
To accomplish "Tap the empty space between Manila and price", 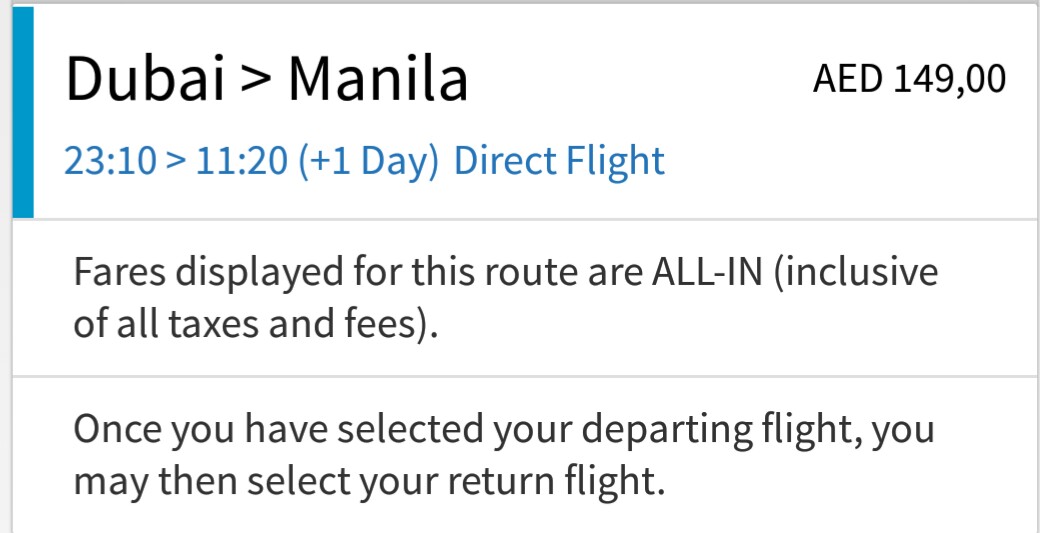I will 640,80.
